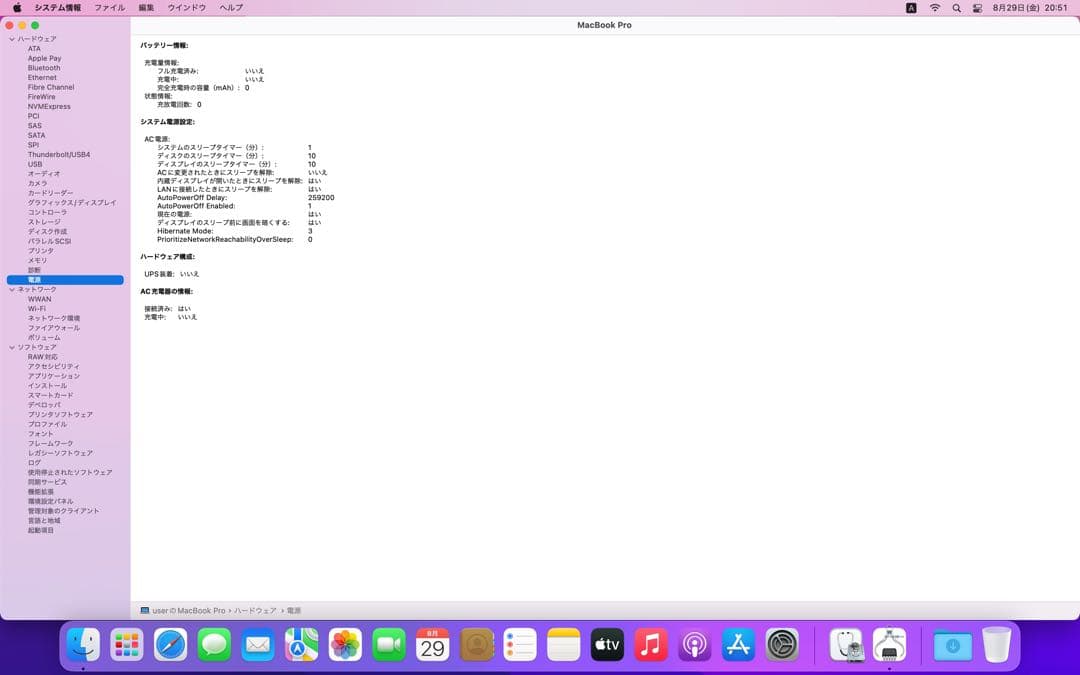Select Thunderbolt/USB4 in the sidebar

[58, 155]
